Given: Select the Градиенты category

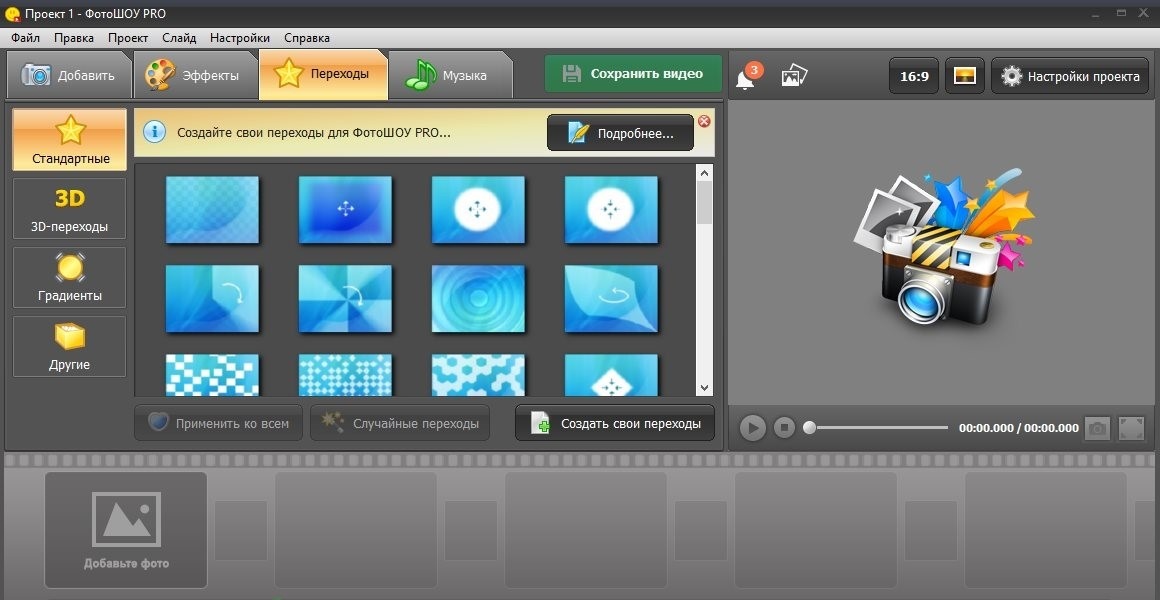Looking at the screenshot, I should [x=70, y=277].
